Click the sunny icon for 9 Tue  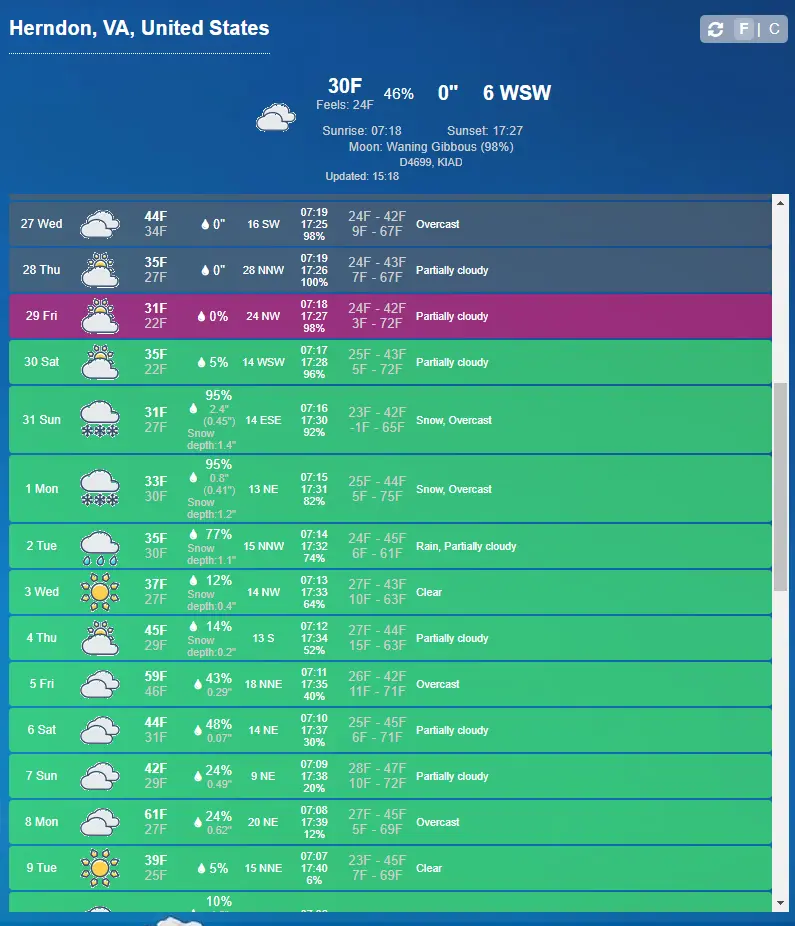point(100,868)
